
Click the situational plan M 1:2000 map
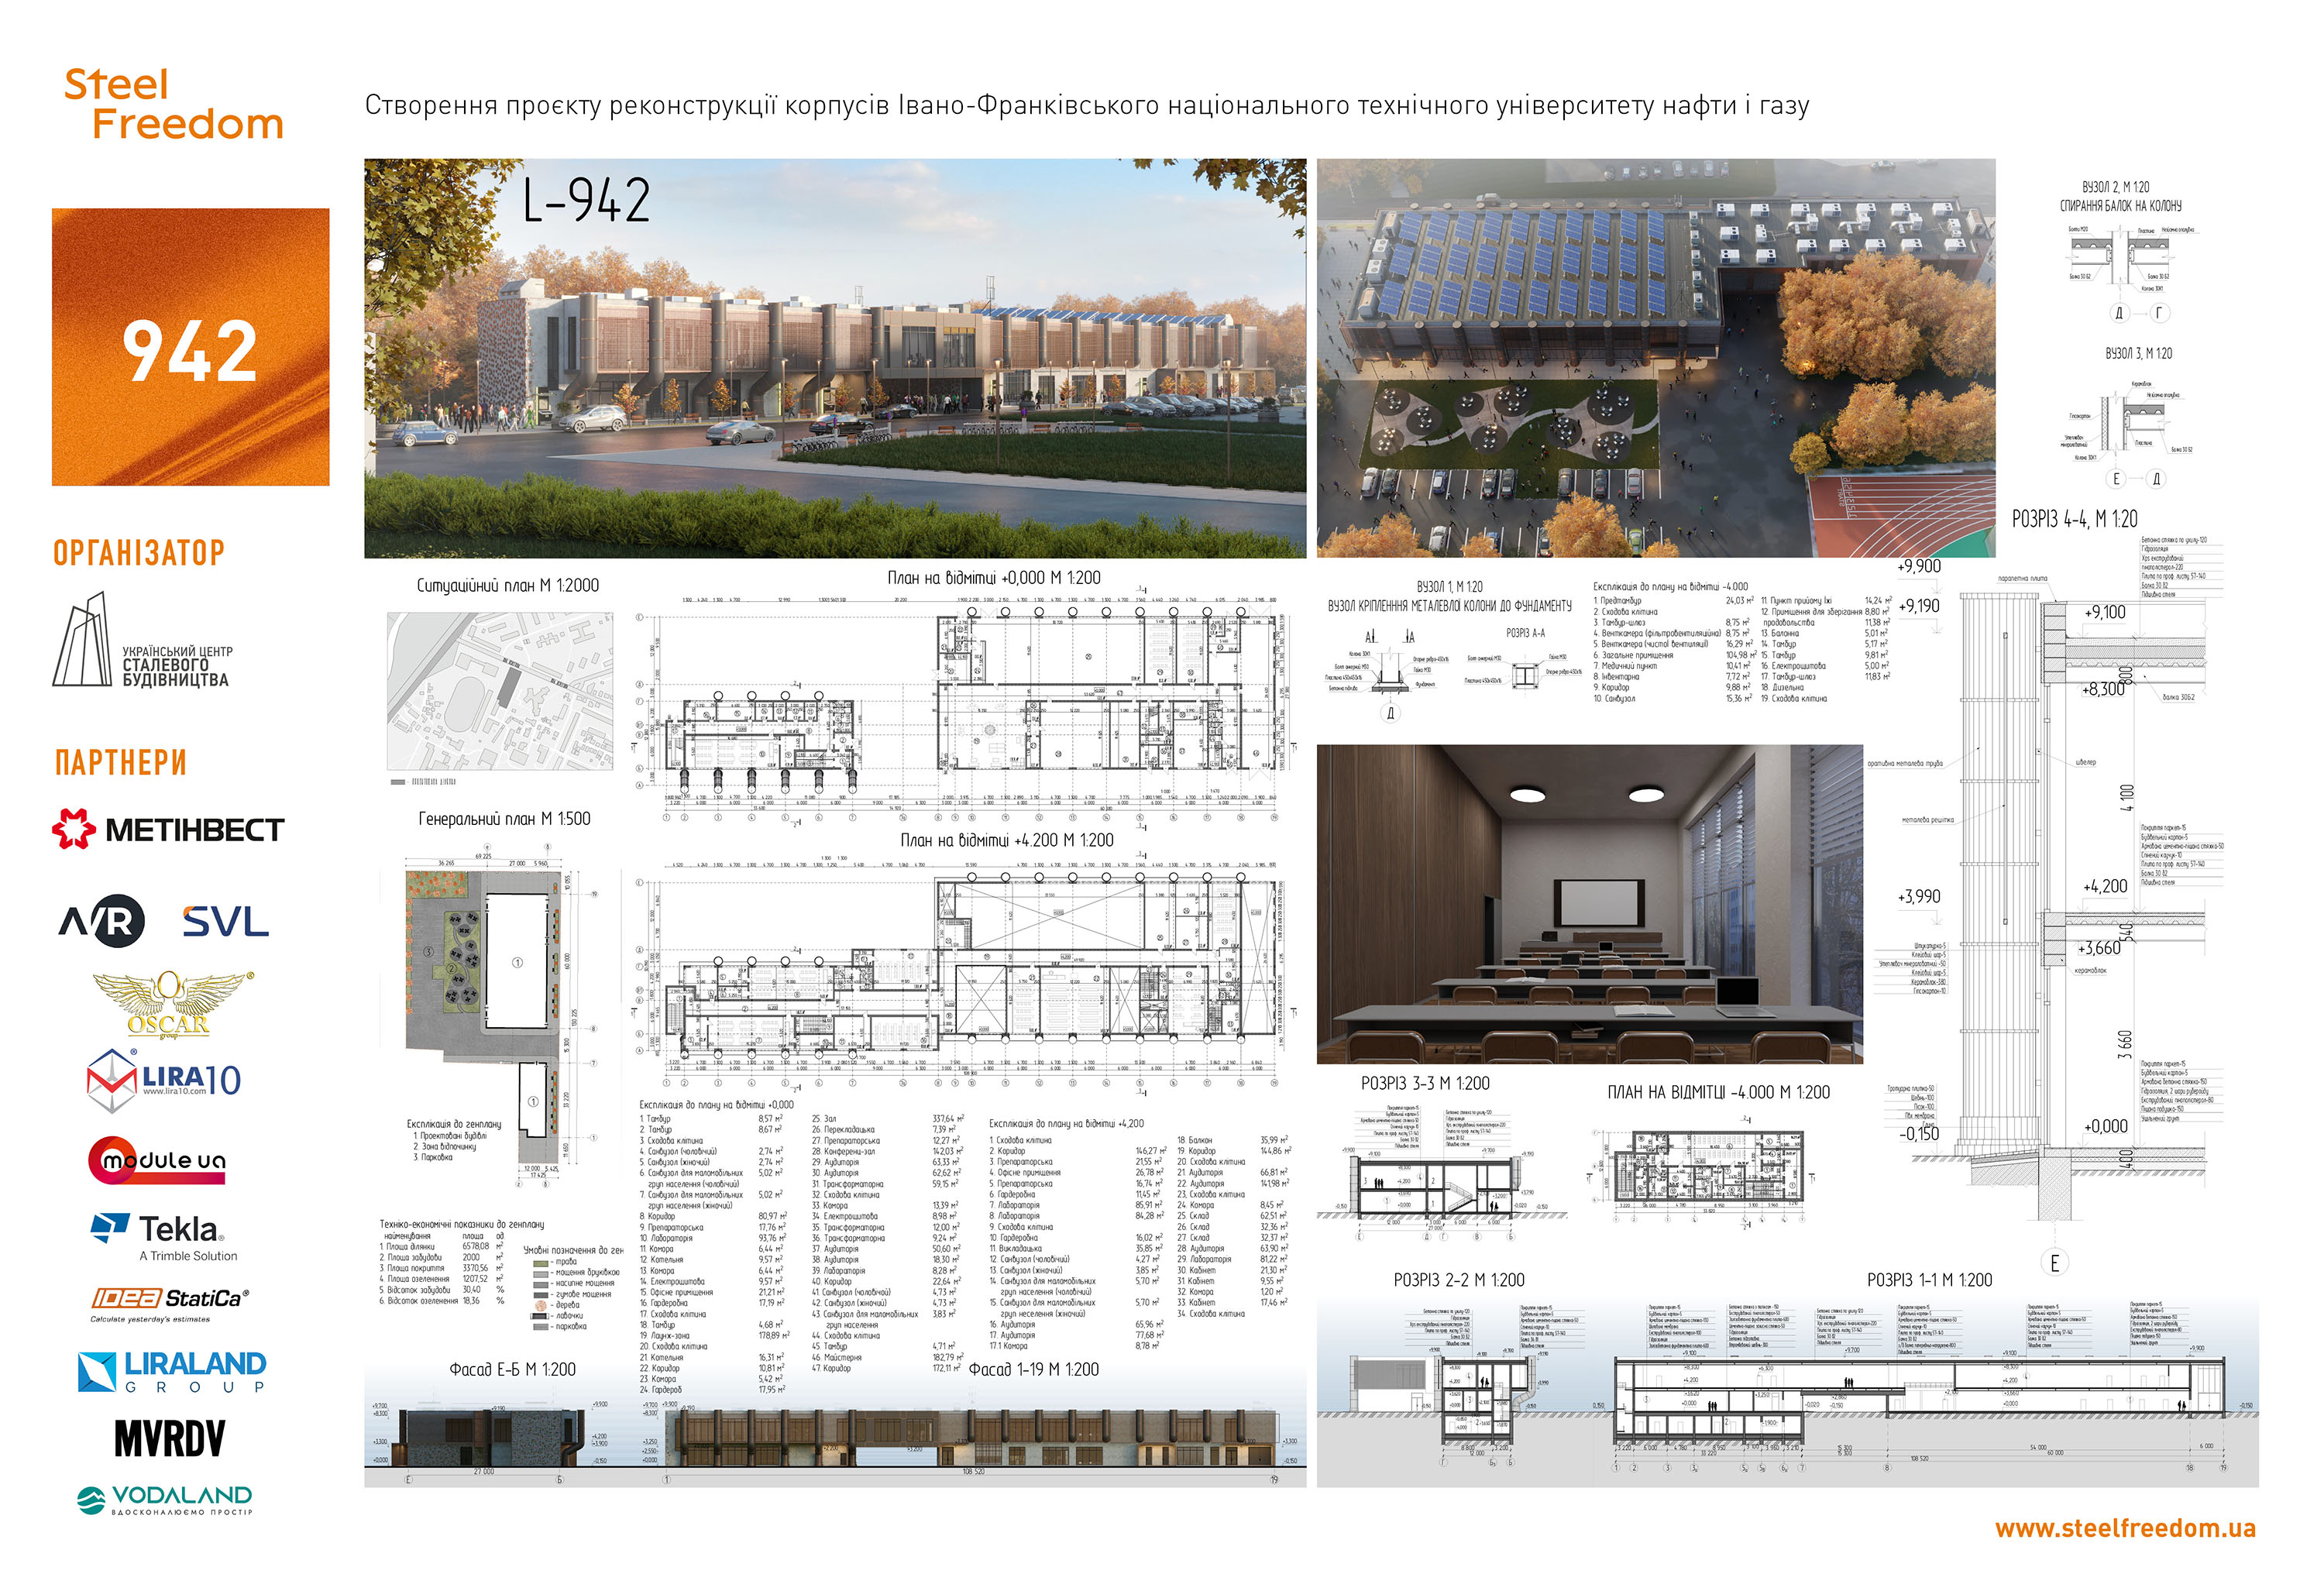pyautogui.click(x=499, y=690)
